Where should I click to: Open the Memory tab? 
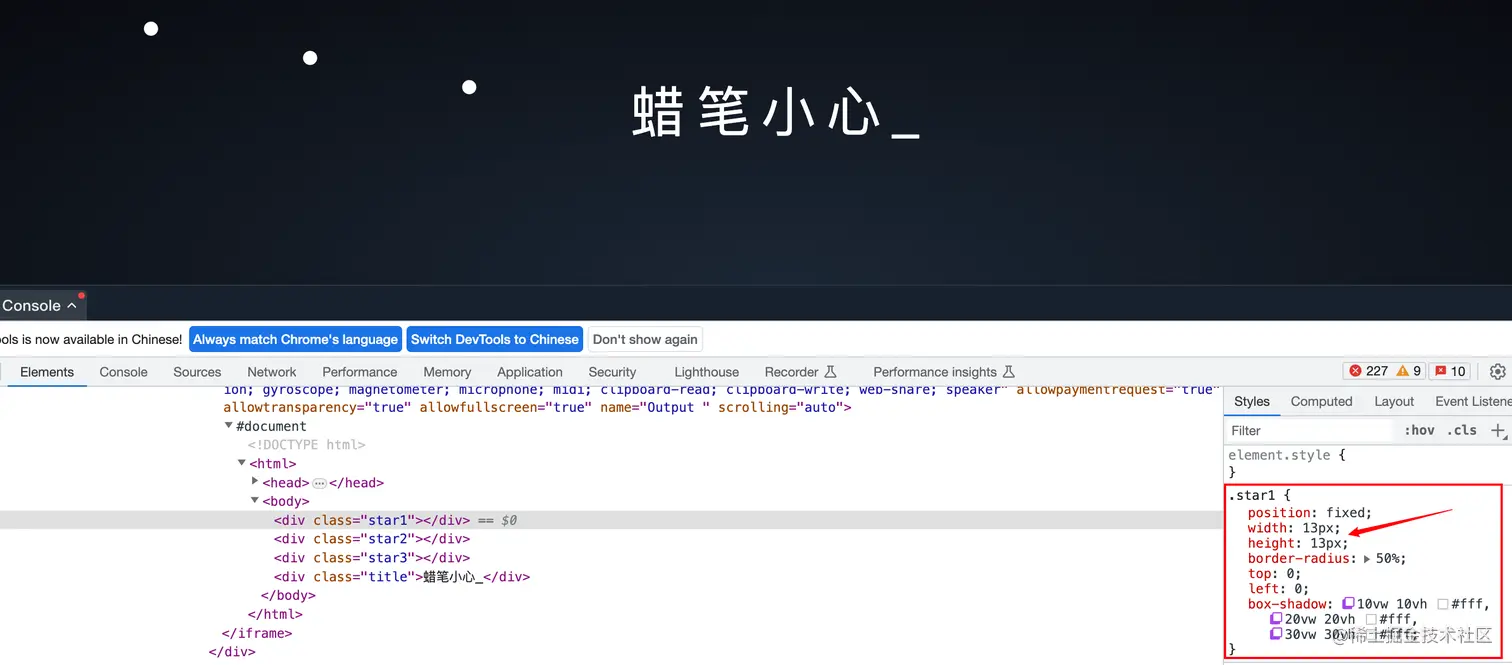447,372
